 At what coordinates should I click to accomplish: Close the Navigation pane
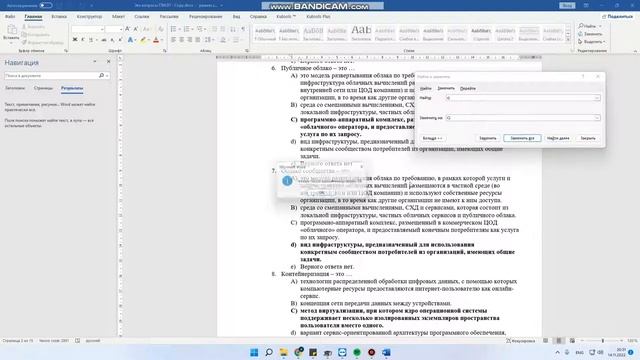click(109, 62)
